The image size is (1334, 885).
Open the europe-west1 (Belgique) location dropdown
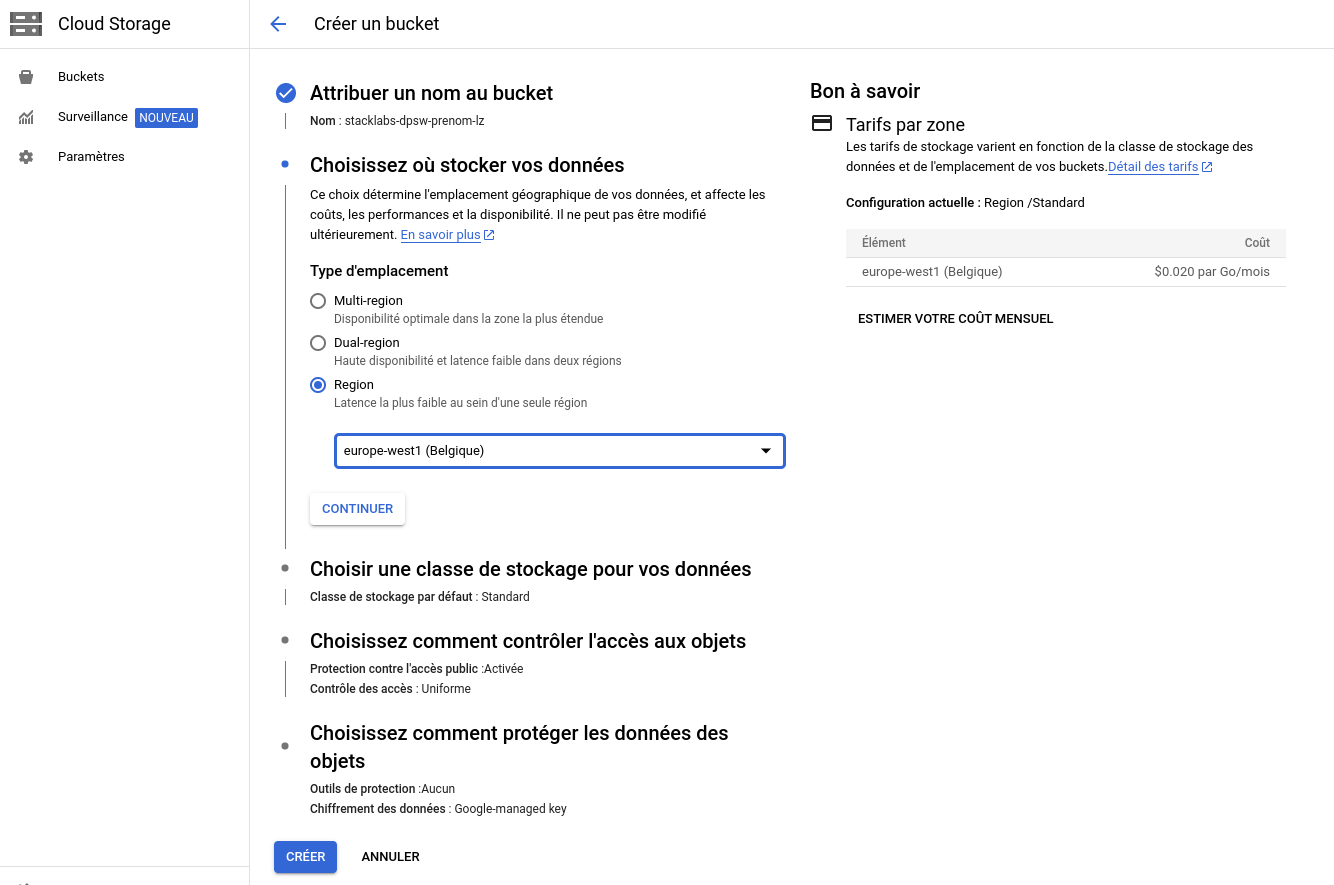click(x=559, y=451)
